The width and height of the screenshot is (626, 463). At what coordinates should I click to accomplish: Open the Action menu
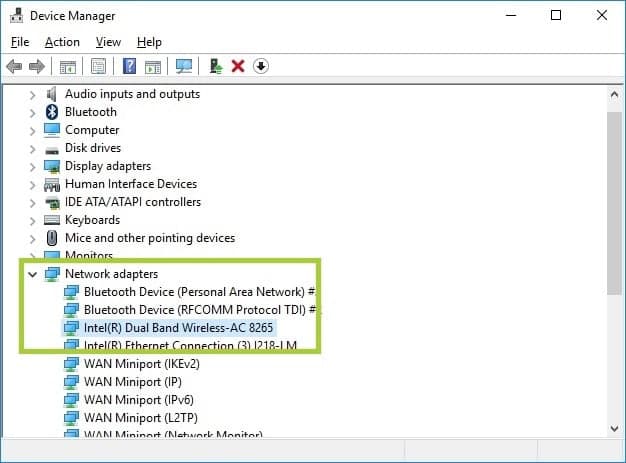pos(62,42)
